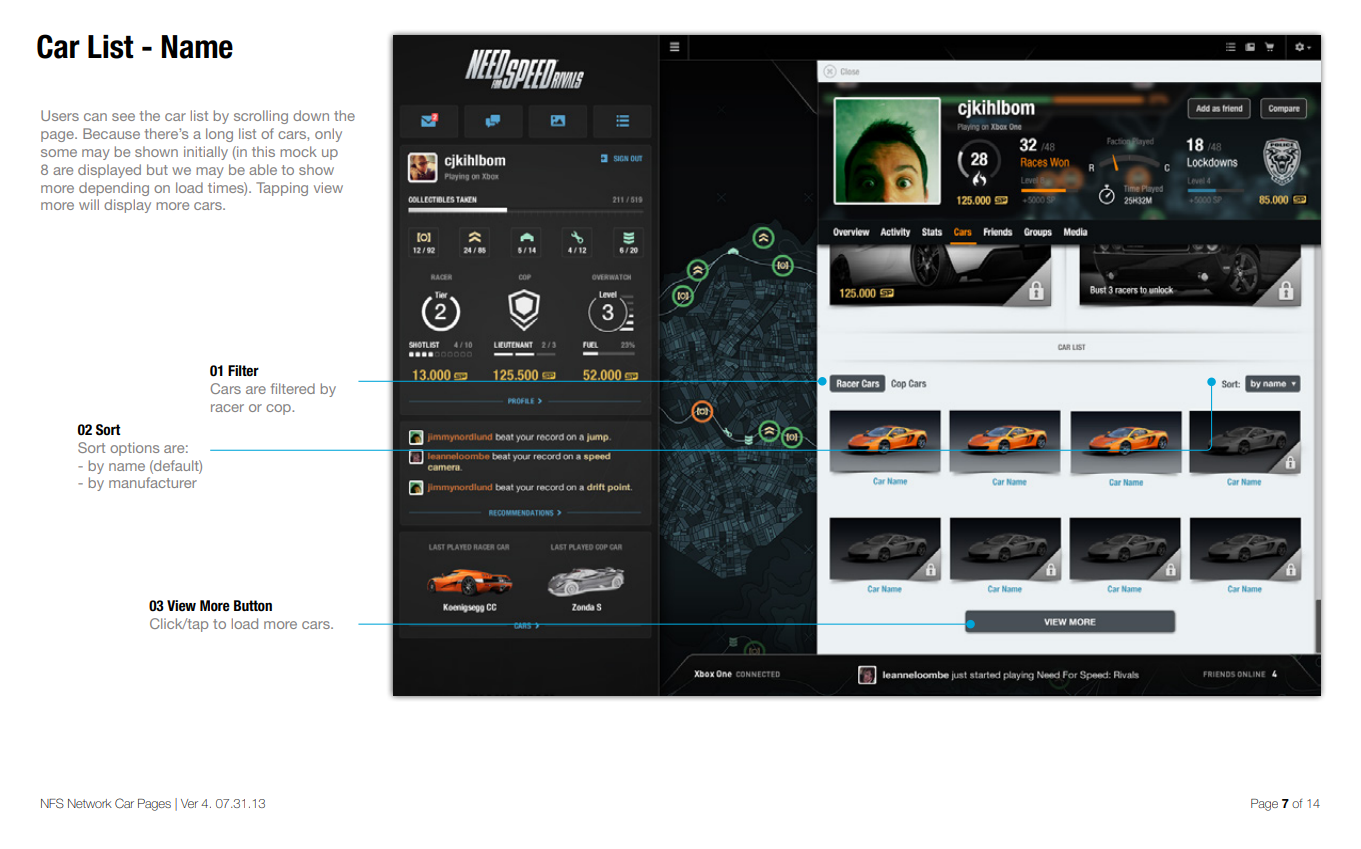The image size is (1361, 849).
Task: Select the Racer Cars filter
Action: click(x=858, y=384)
